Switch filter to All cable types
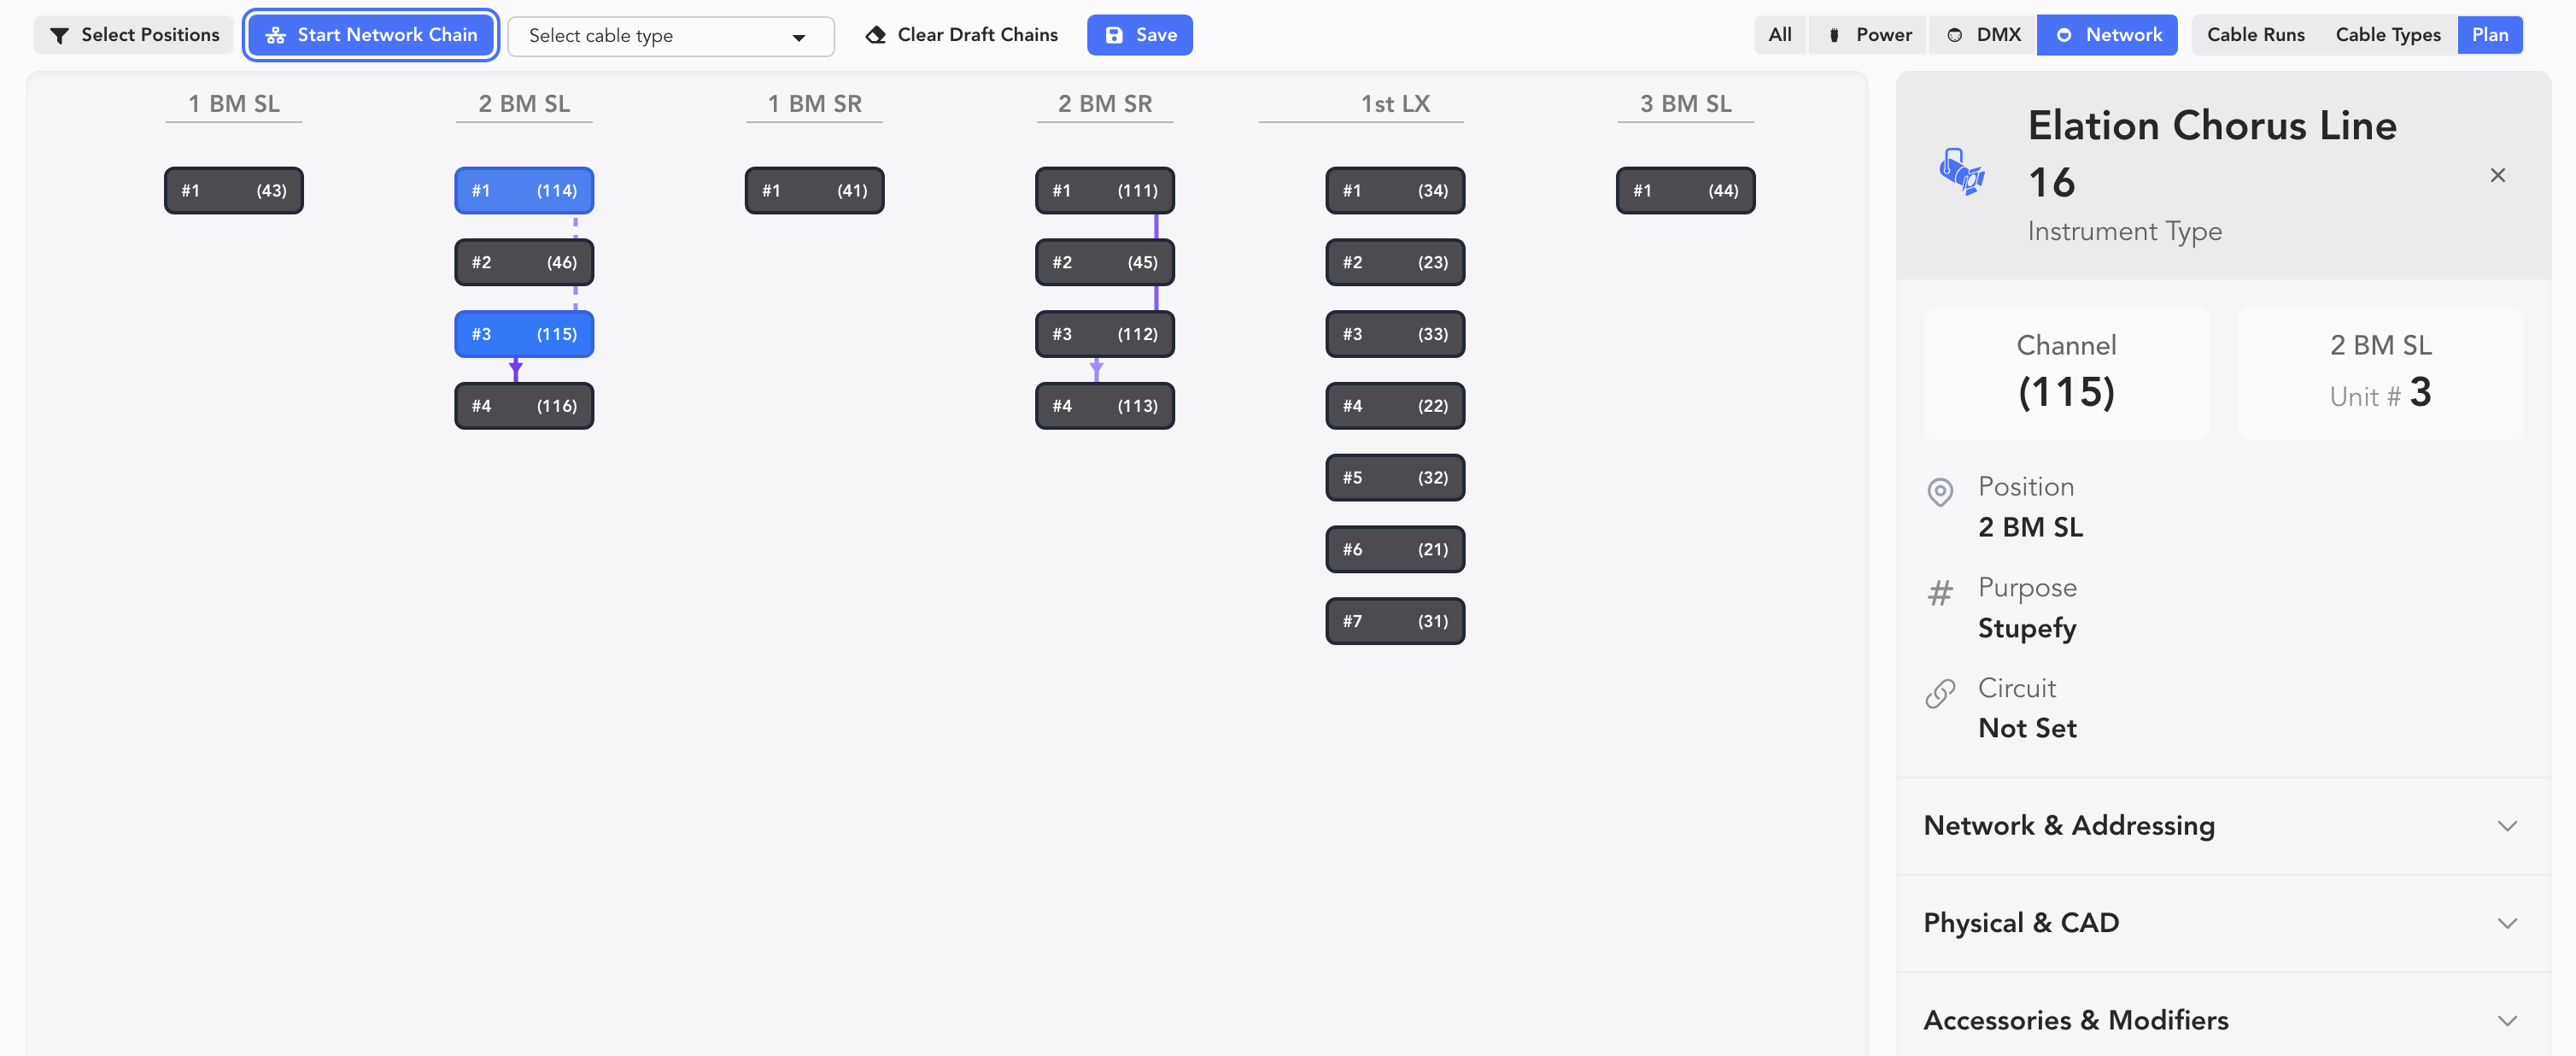The width and height of the screenshot is (2576, 1056). click(x=1779, y=36)
